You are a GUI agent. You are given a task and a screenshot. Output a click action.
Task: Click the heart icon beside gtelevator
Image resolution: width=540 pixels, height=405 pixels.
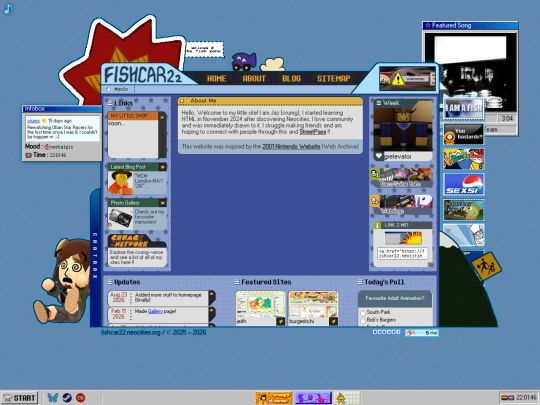[379, 156]
